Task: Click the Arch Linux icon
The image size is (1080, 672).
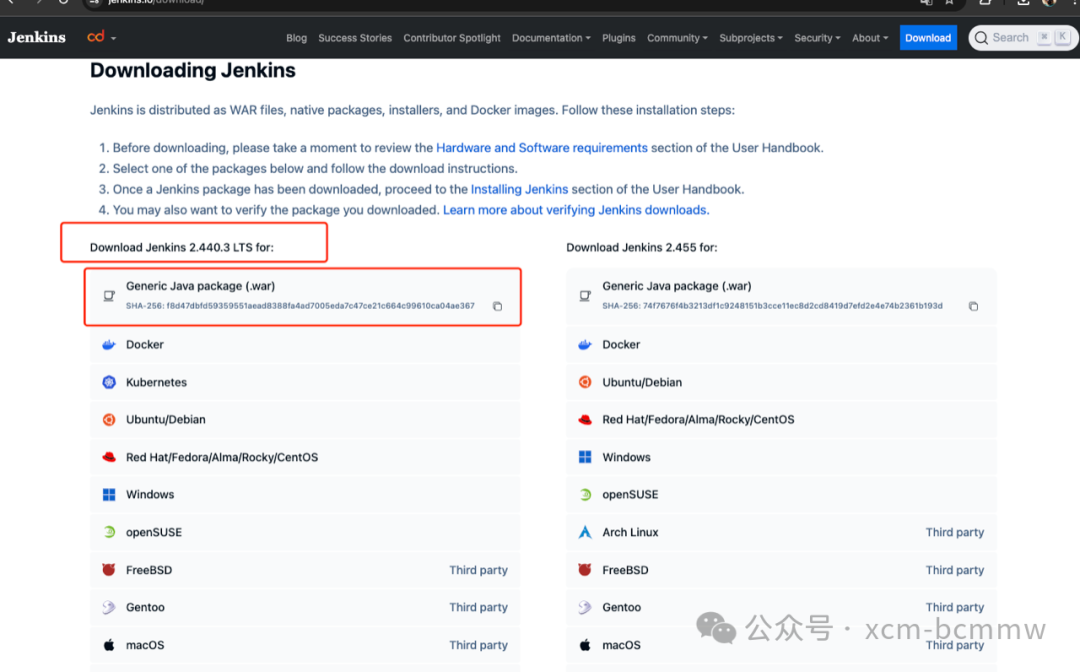Action: pyautogui.click(x=585, y=532)
